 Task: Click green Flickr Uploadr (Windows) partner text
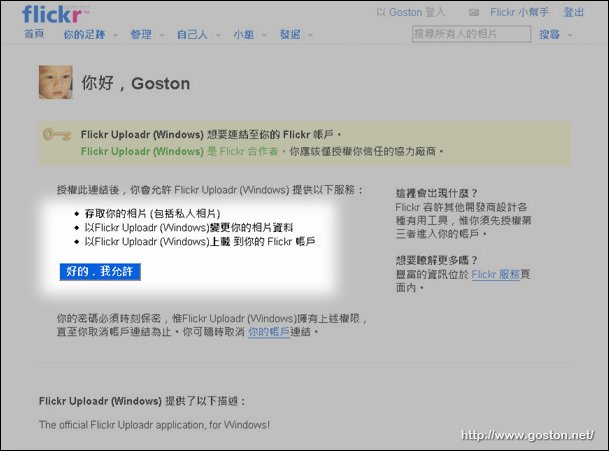tap(142, 151)
